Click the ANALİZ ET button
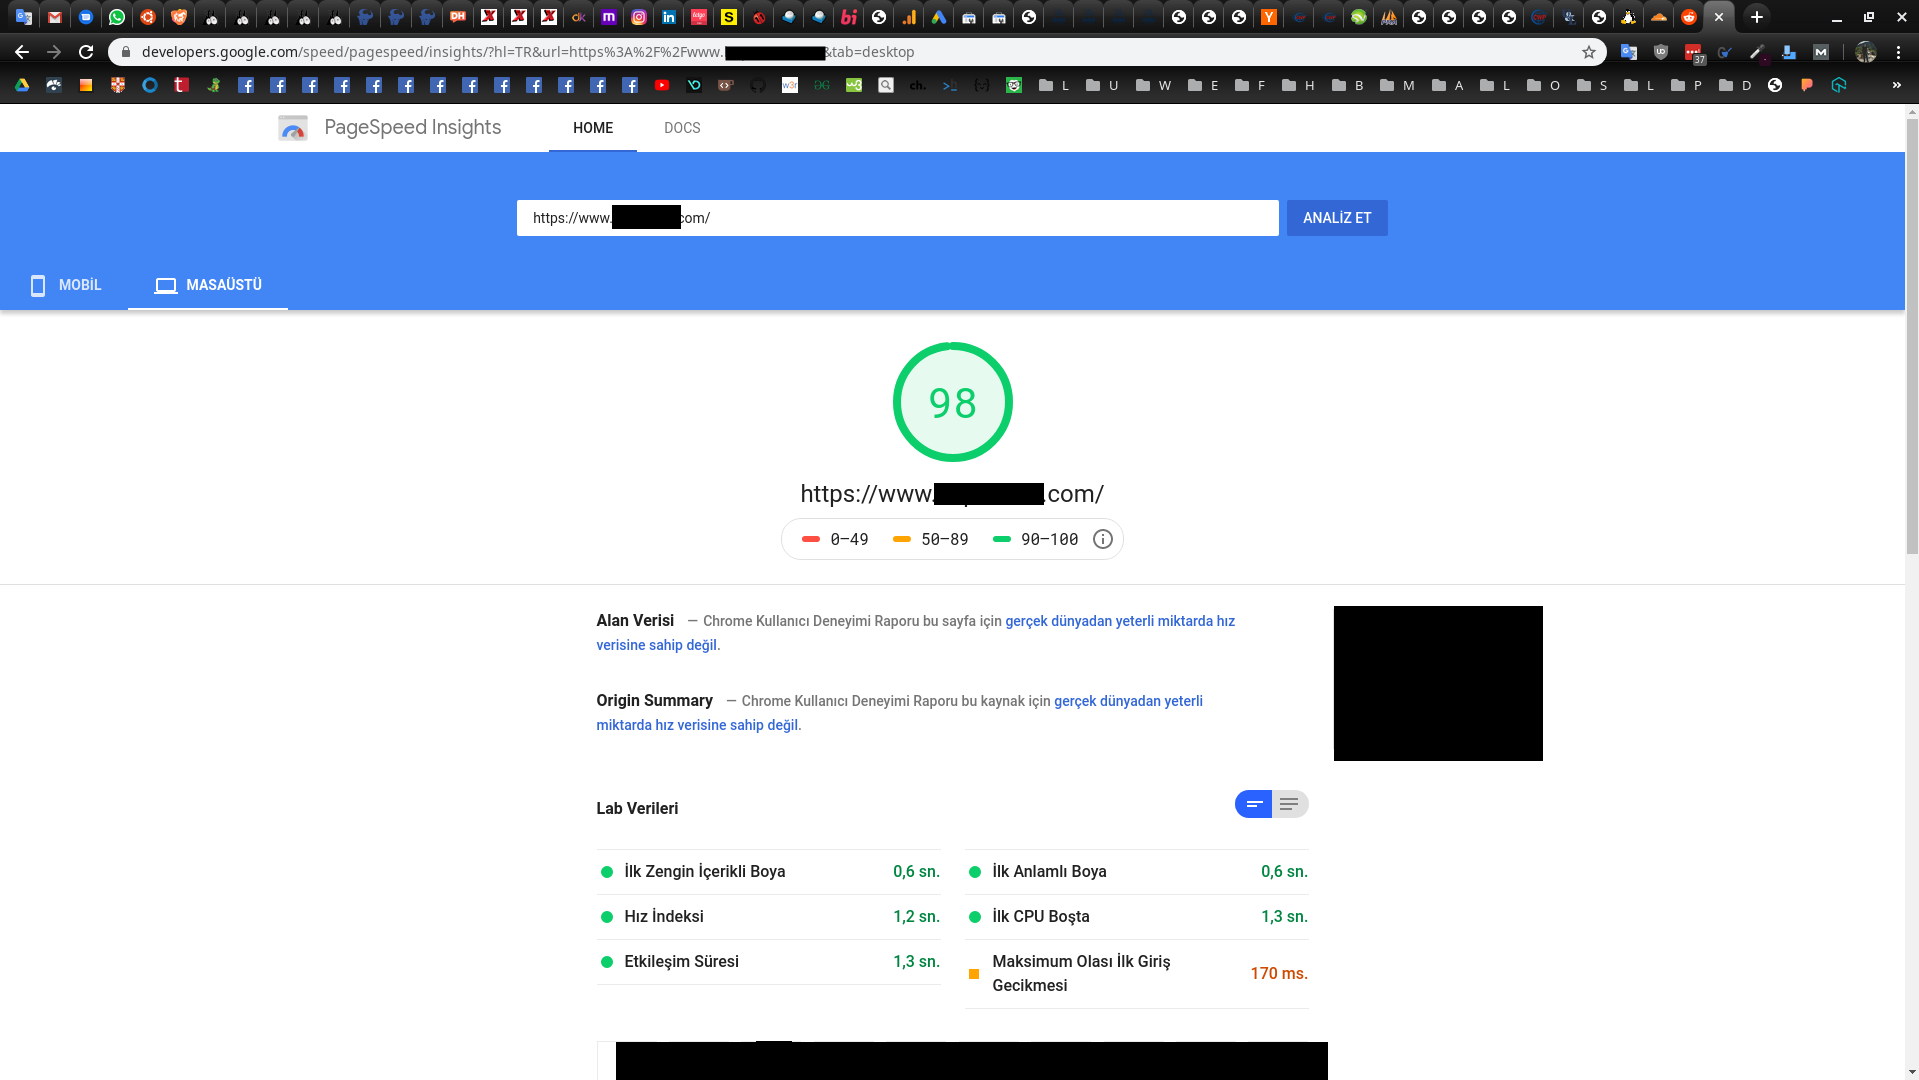This screenshot has height=1080, width=1919. (x=1337, y=218)
